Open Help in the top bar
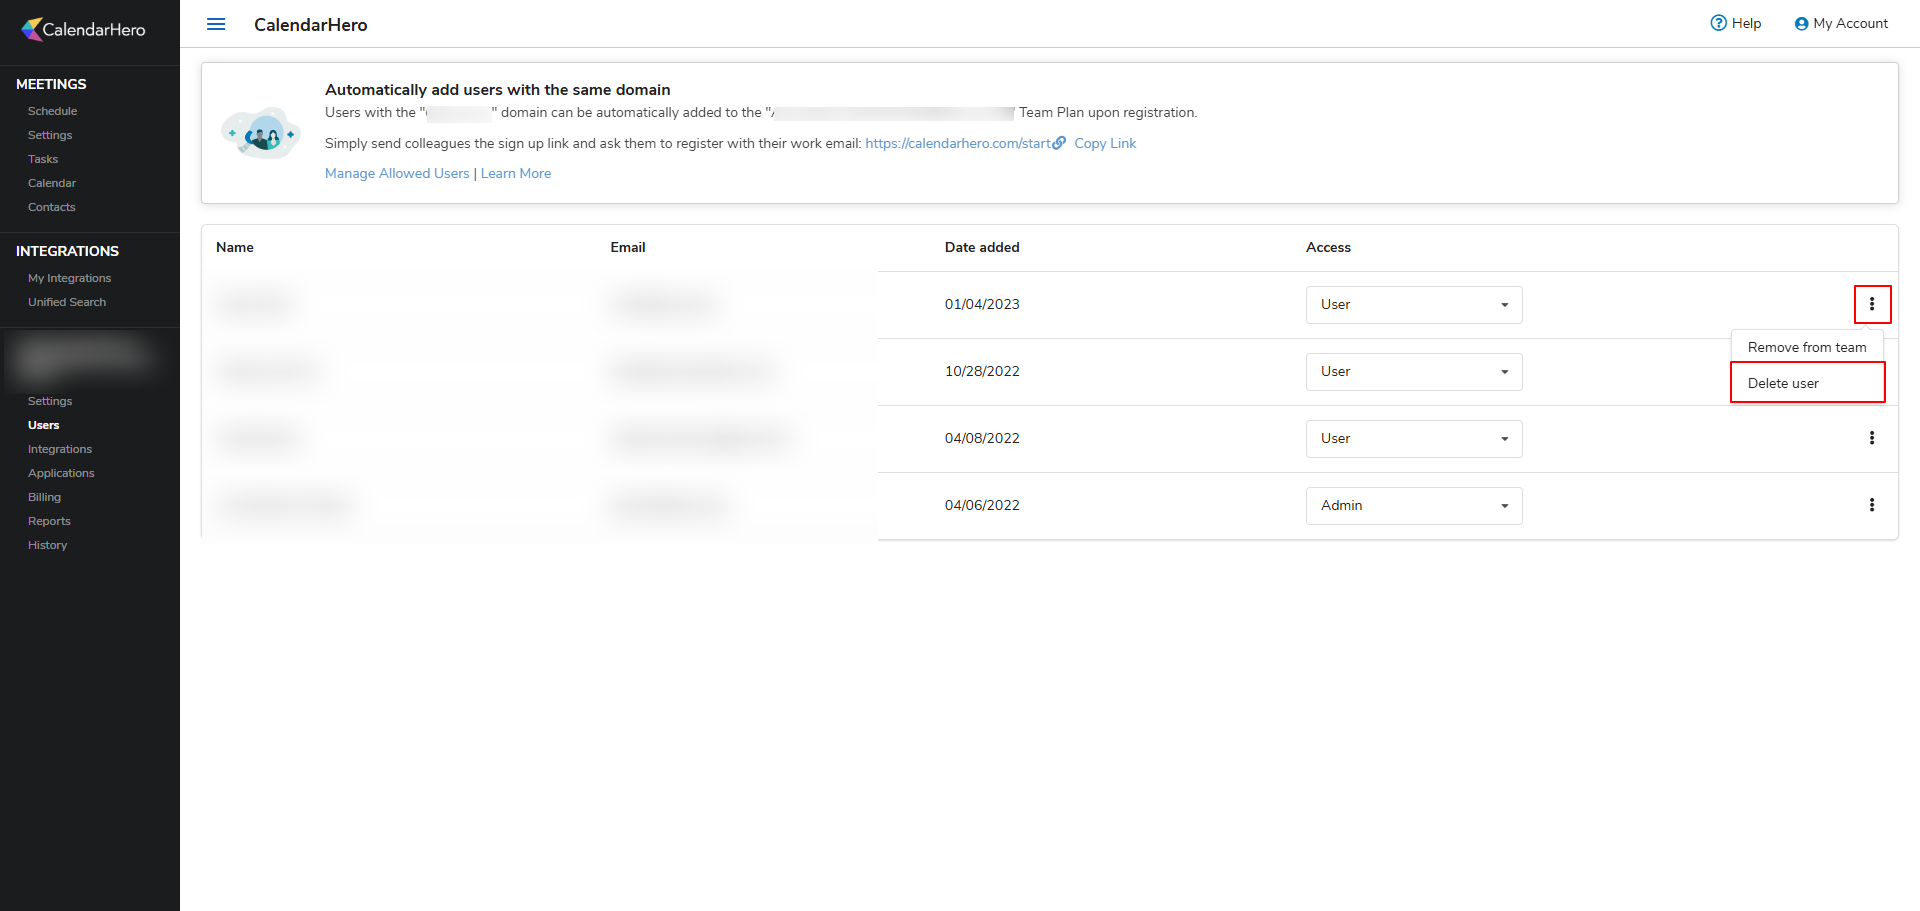The image size is (1920, 911). [1736, 23]
